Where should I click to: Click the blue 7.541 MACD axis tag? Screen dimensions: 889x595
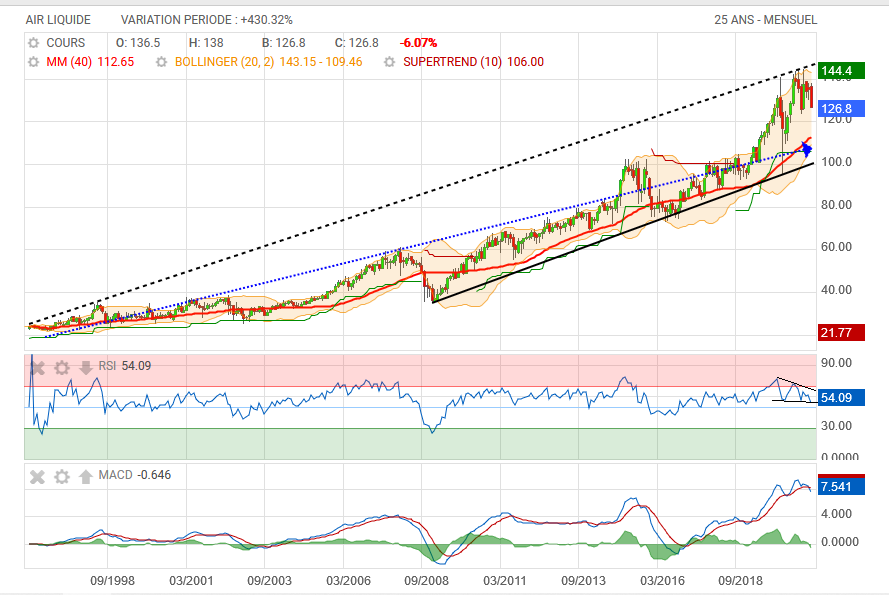point(841,487)
